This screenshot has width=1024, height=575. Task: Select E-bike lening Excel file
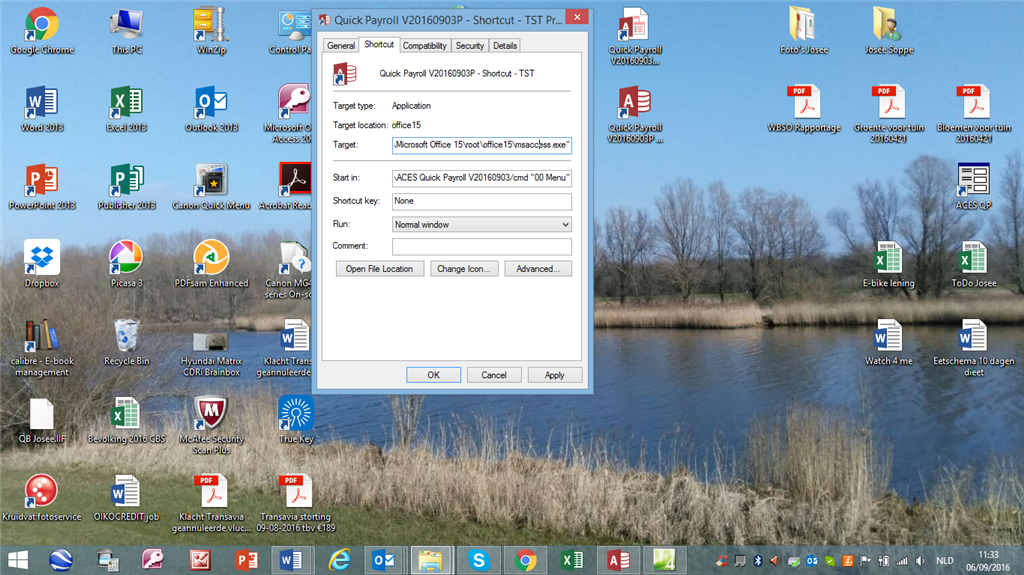point(888,264)
